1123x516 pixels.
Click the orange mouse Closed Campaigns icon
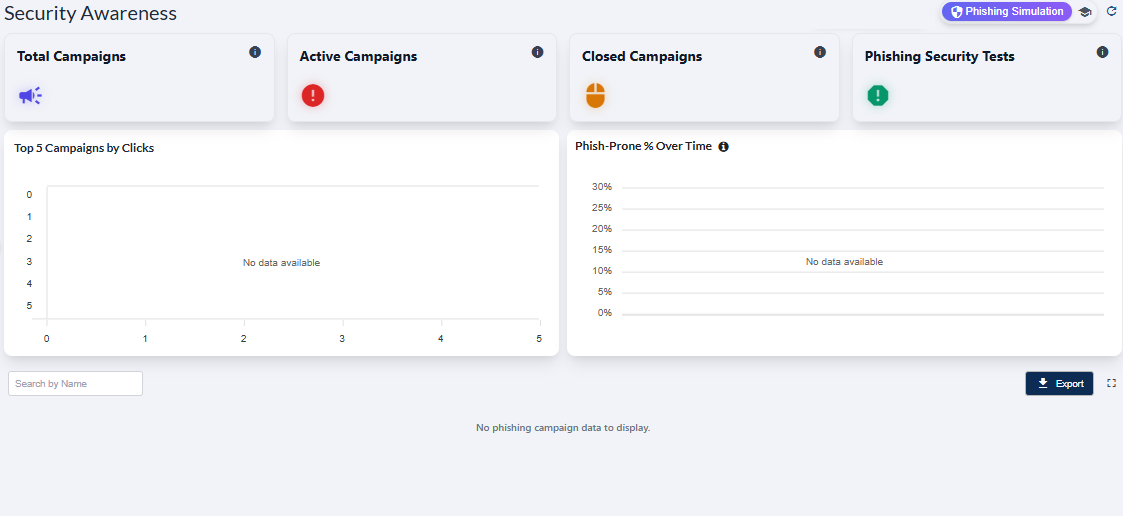[x=595, y=96]
